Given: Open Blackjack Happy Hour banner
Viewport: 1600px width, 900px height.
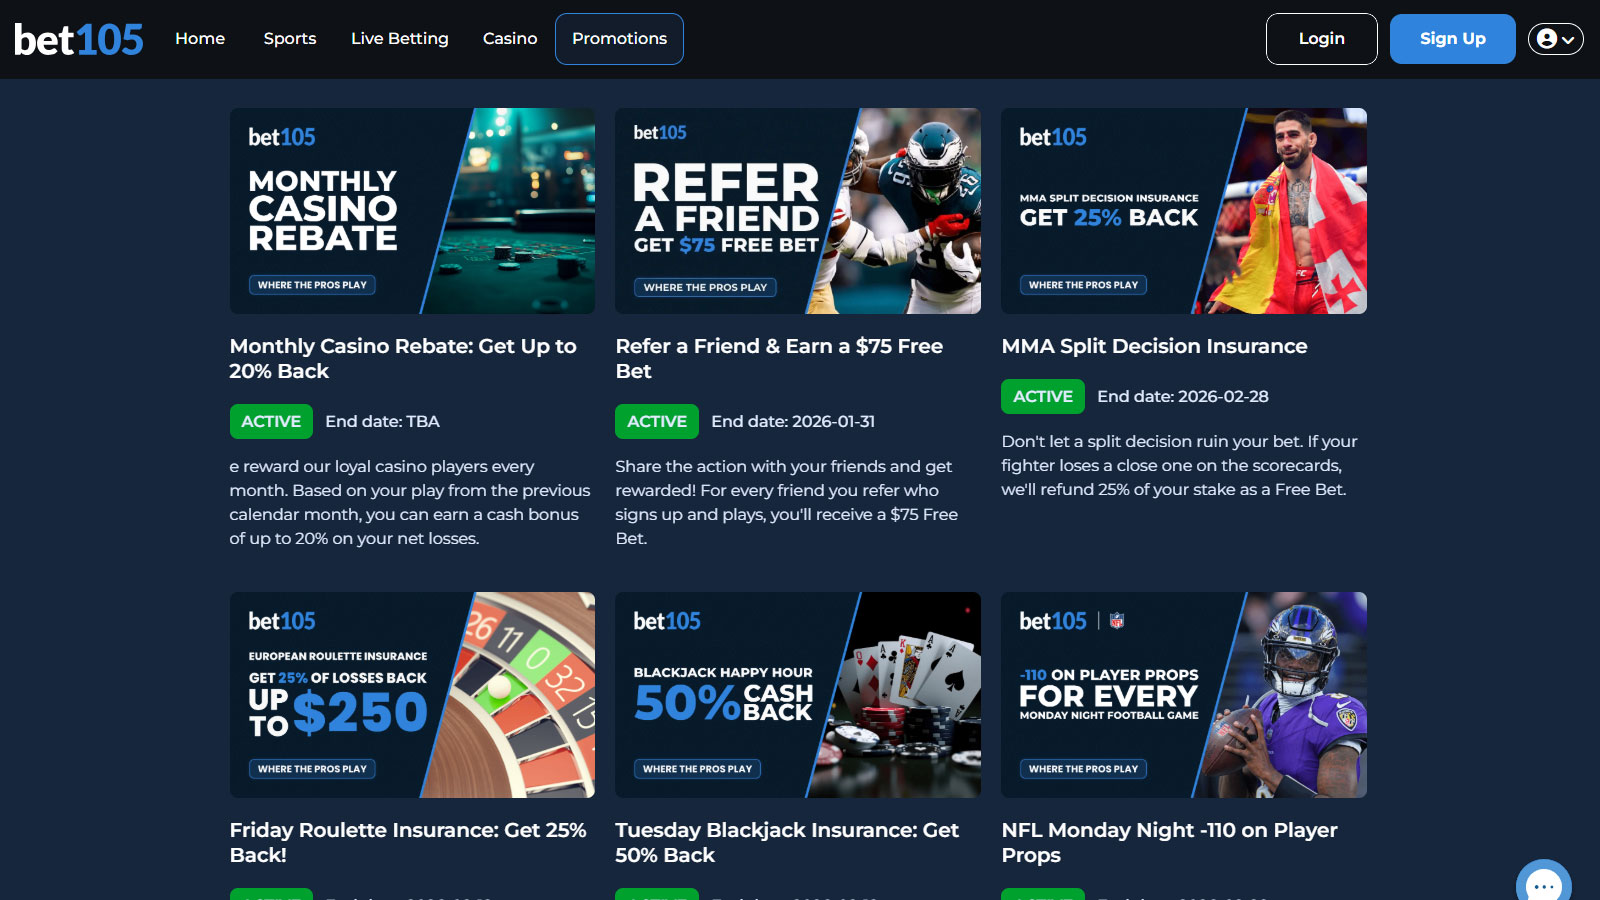Looking at the screenshot, I should point(798,695).
